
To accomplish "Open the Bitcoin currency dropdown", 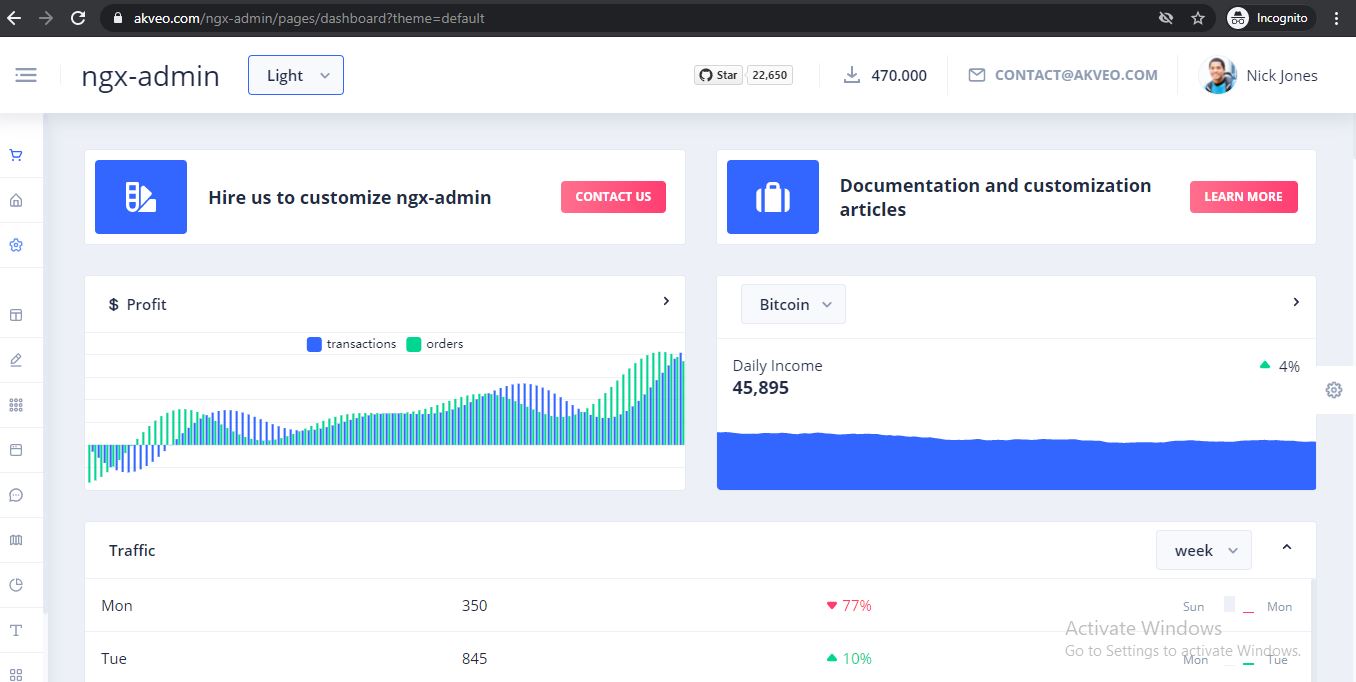I will tap(793, 304).
